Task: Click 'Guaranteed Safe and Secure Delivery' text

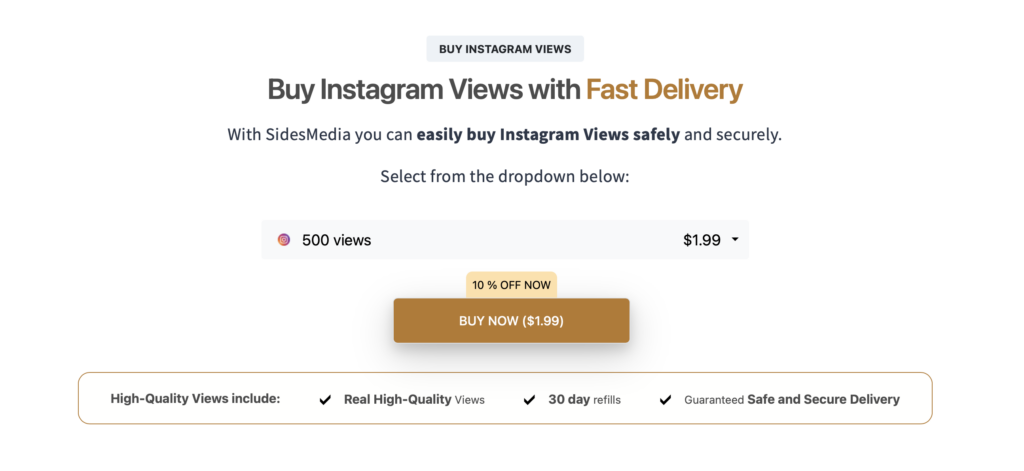Action: [x=792, y=399]
